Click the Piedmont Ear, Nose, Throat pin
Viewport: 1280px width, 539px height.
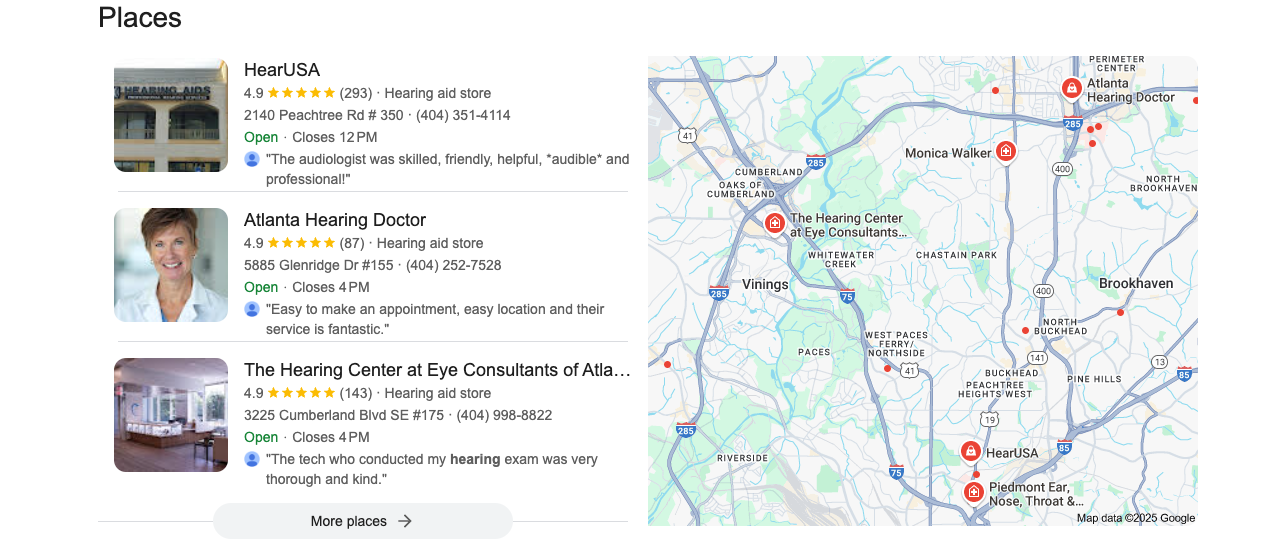pos(973,491)
